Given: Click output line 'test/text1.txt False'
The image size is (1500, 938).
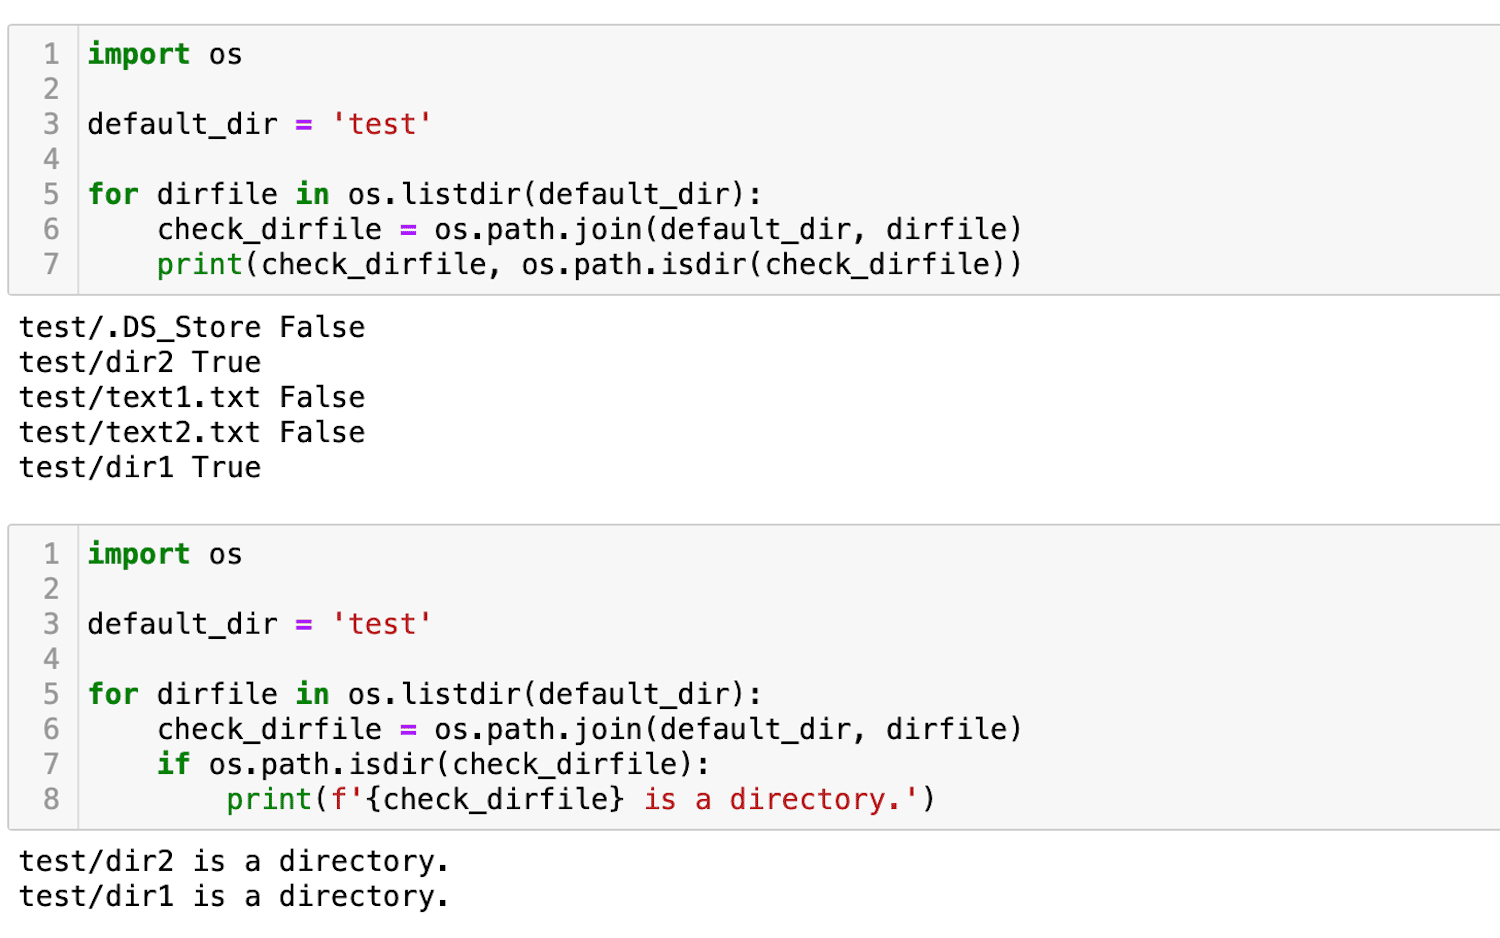Looking at the screenshot, I should (192, 397).
